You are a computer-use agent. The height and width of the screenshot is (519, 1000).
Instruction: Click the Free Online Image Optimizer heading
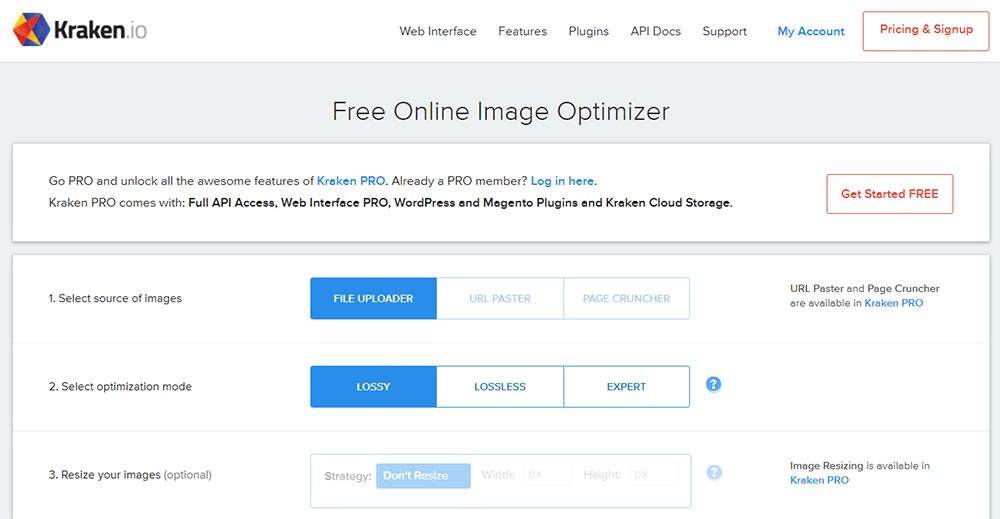tap(501, 112)
